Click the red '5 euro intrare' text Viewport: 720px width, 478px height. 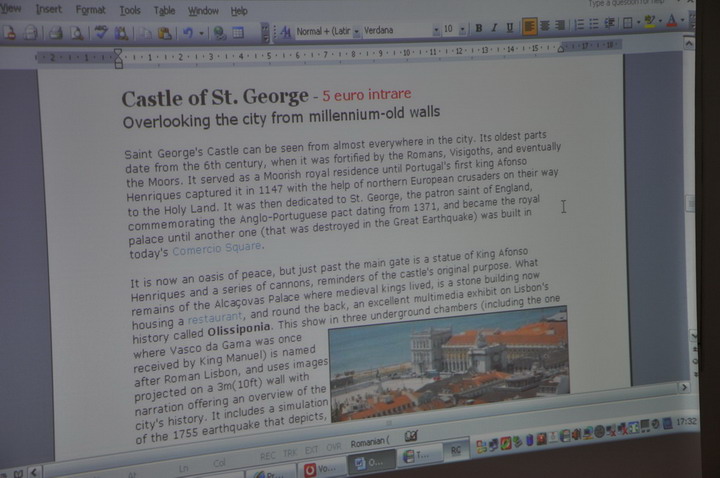coord(366,95)
